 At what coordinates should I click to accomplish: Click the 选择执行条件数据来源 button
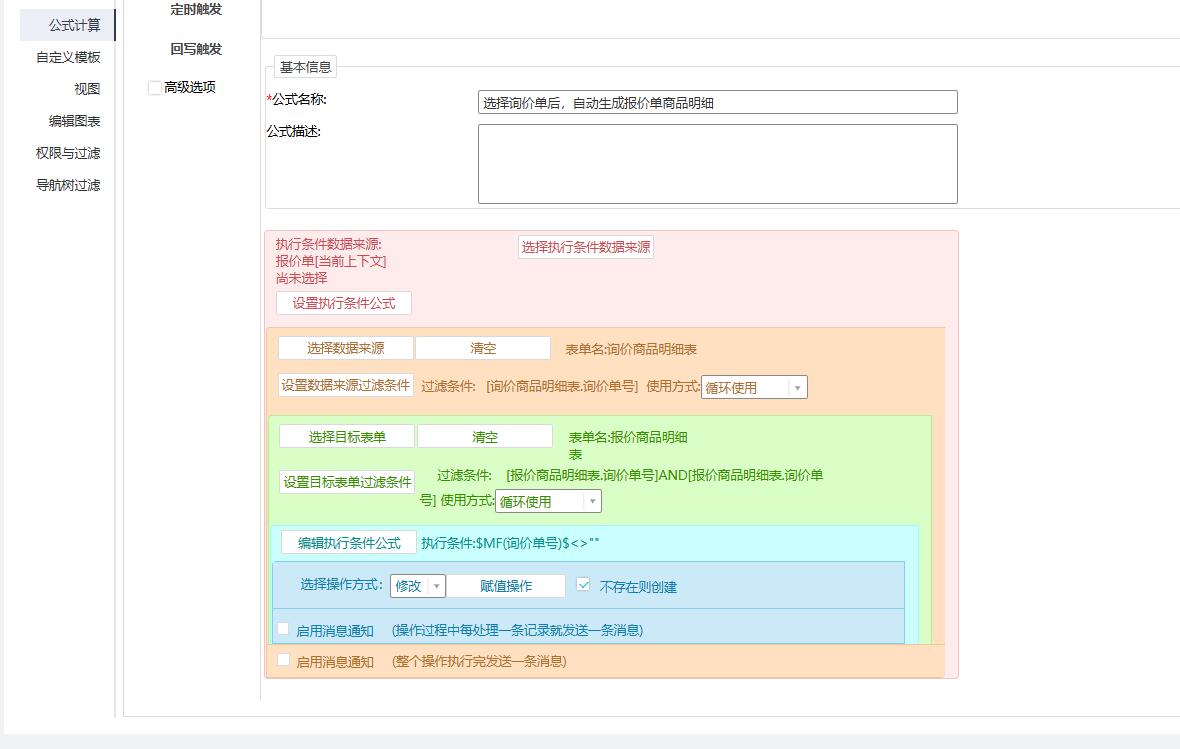[x=585, y=247]
